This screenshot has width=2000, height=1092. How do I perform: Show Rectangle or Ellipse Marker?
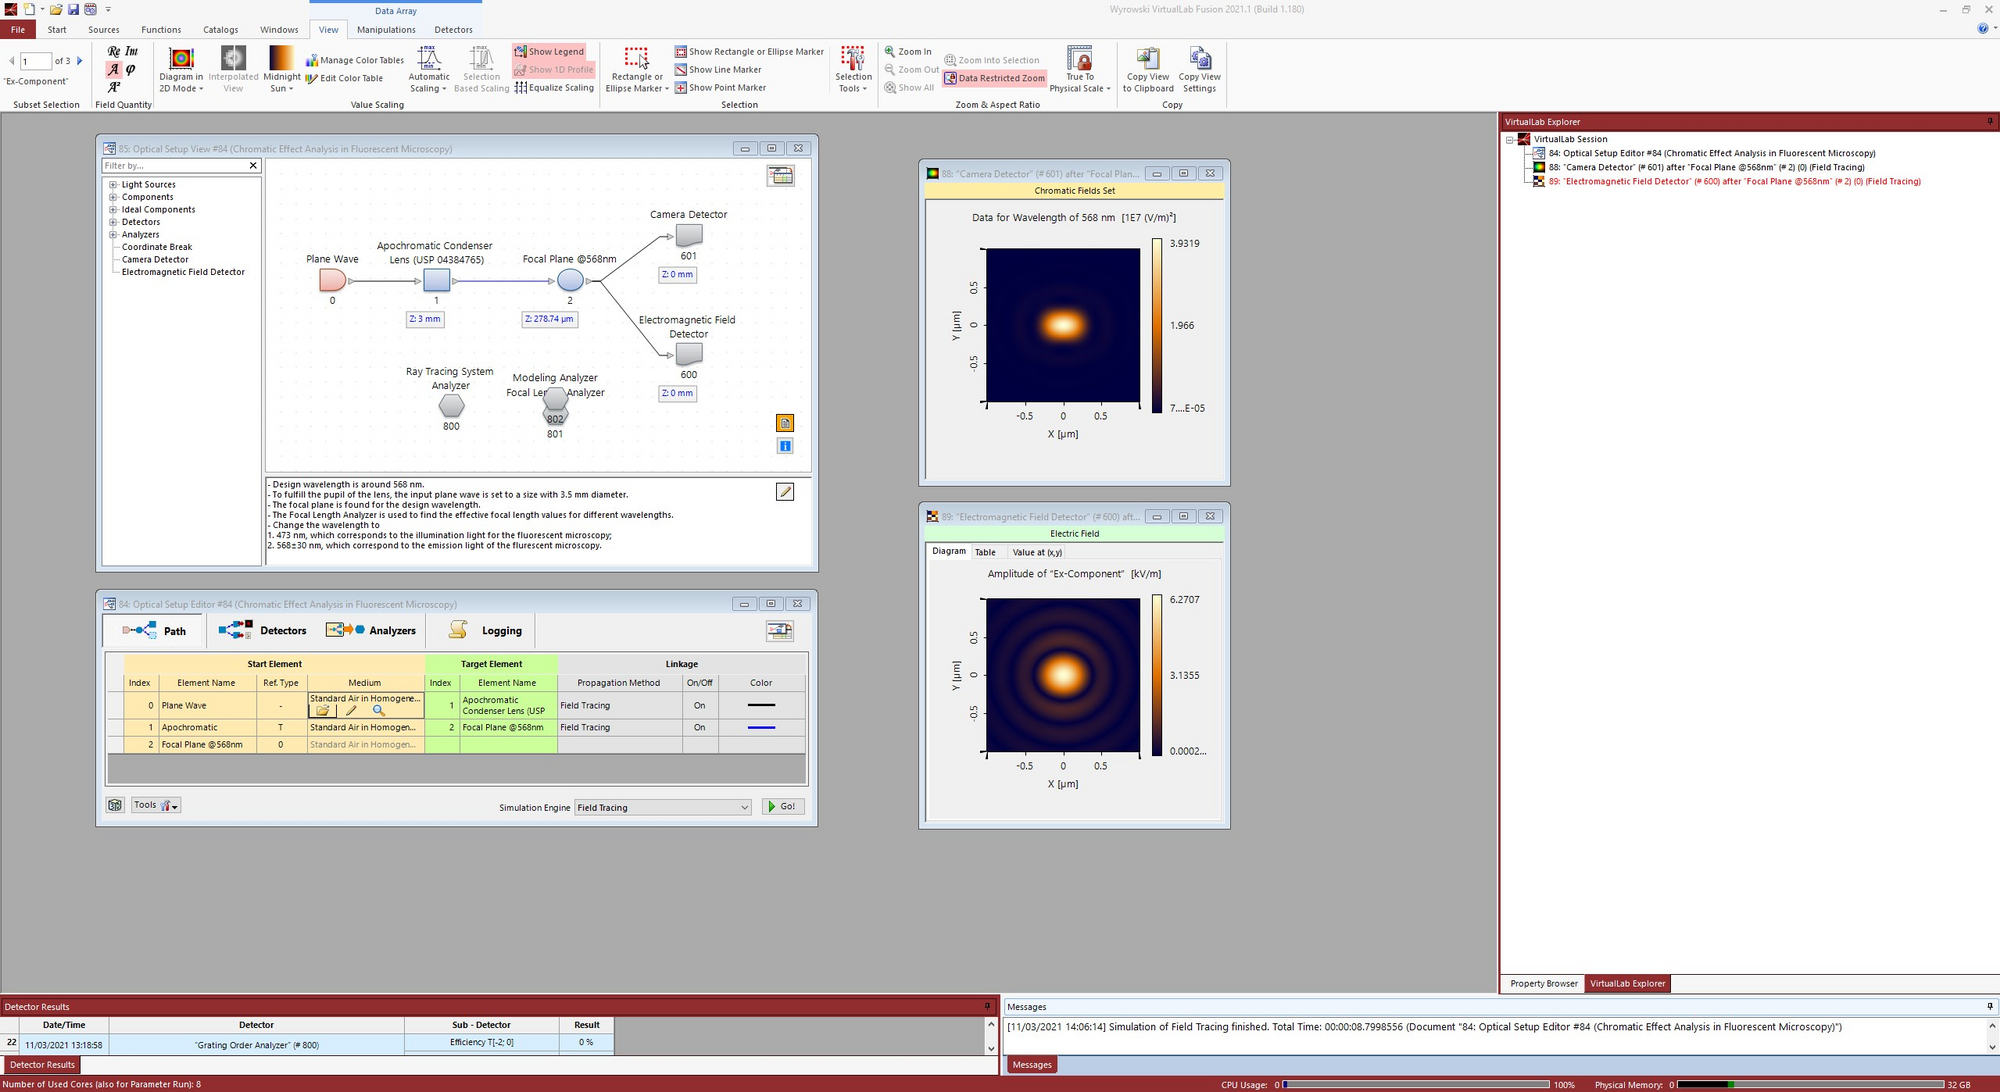749,52
